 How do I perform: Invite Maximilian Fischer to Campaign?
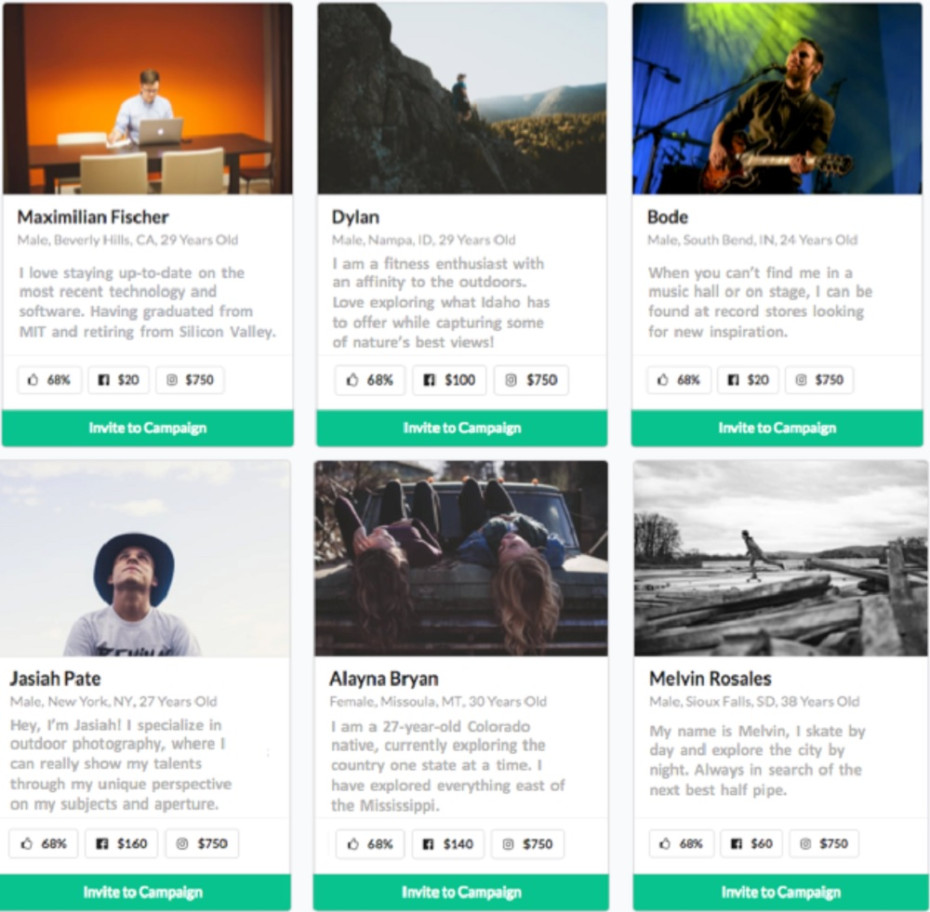pyautogui.click(x=148, y=428)
